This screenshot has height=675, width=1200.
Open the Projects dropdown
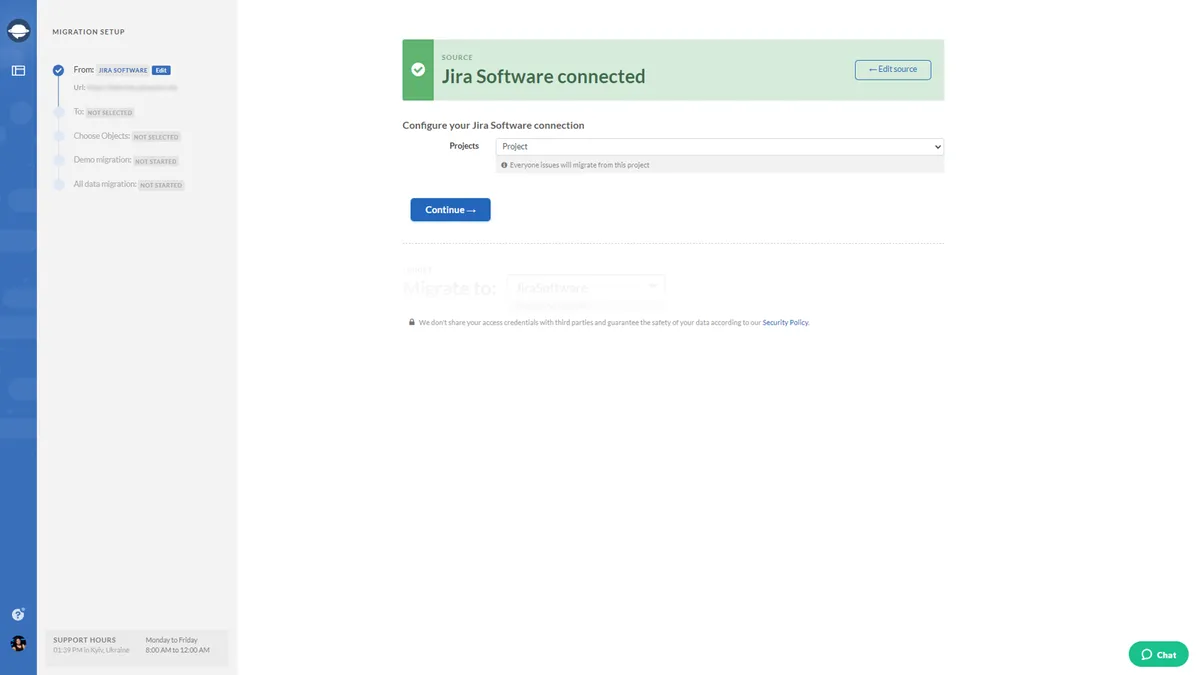(720, 147)
